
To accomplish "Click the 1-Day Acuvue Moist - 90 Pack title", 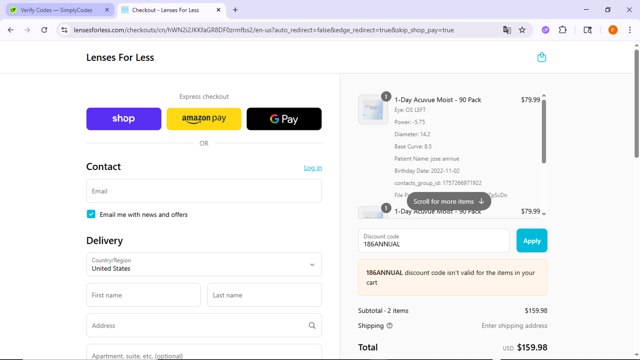I will pyautogui.click(x=438, y=100).
